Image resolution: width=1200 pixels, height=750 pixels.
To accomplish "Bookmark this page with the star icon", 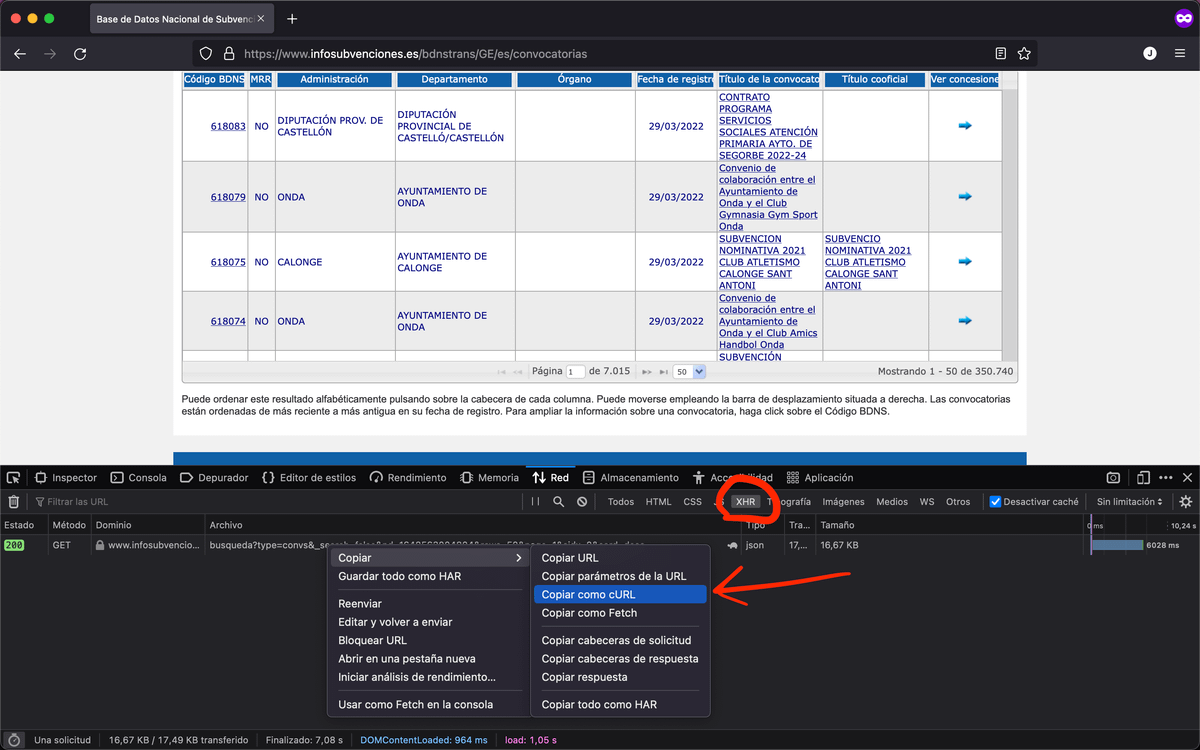I will (x=1024, y=54).
